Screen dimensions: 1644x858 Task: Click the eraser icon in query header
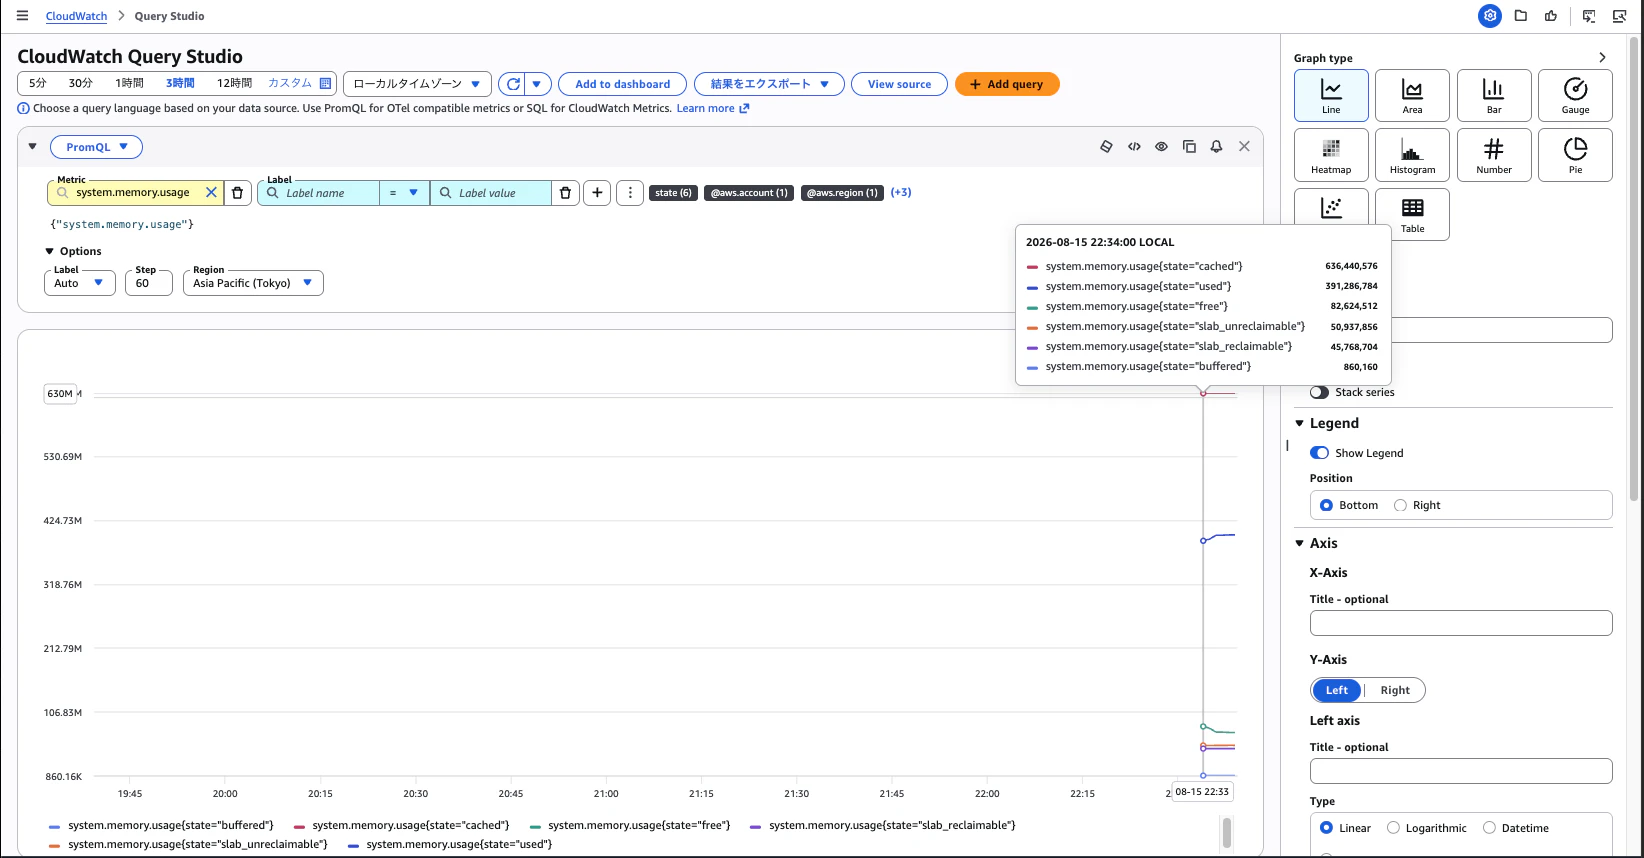(x=1106, y=146)
